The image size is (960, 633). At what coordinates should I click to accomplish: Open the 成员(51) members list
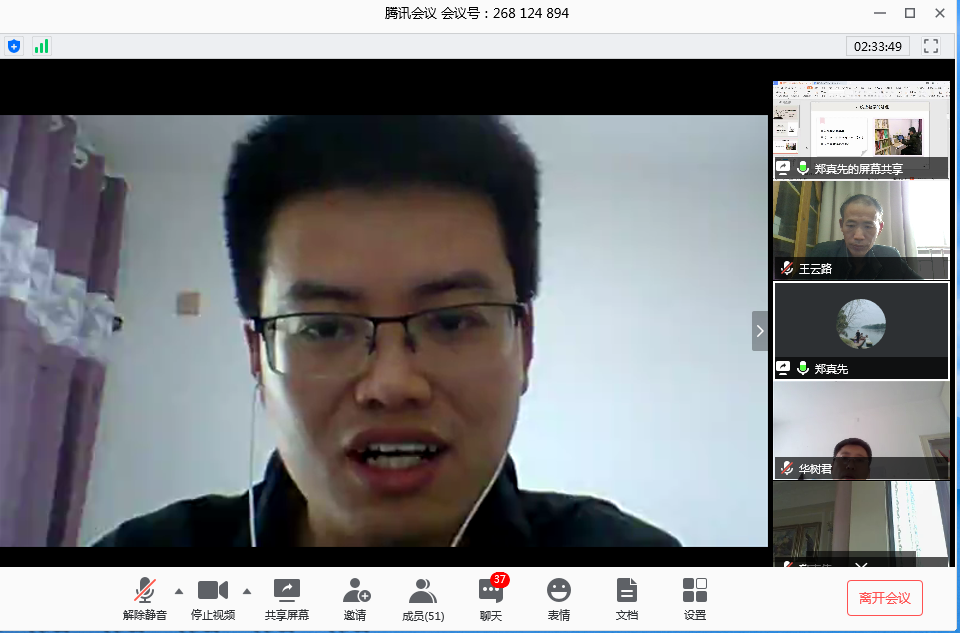tap(423, 599)
